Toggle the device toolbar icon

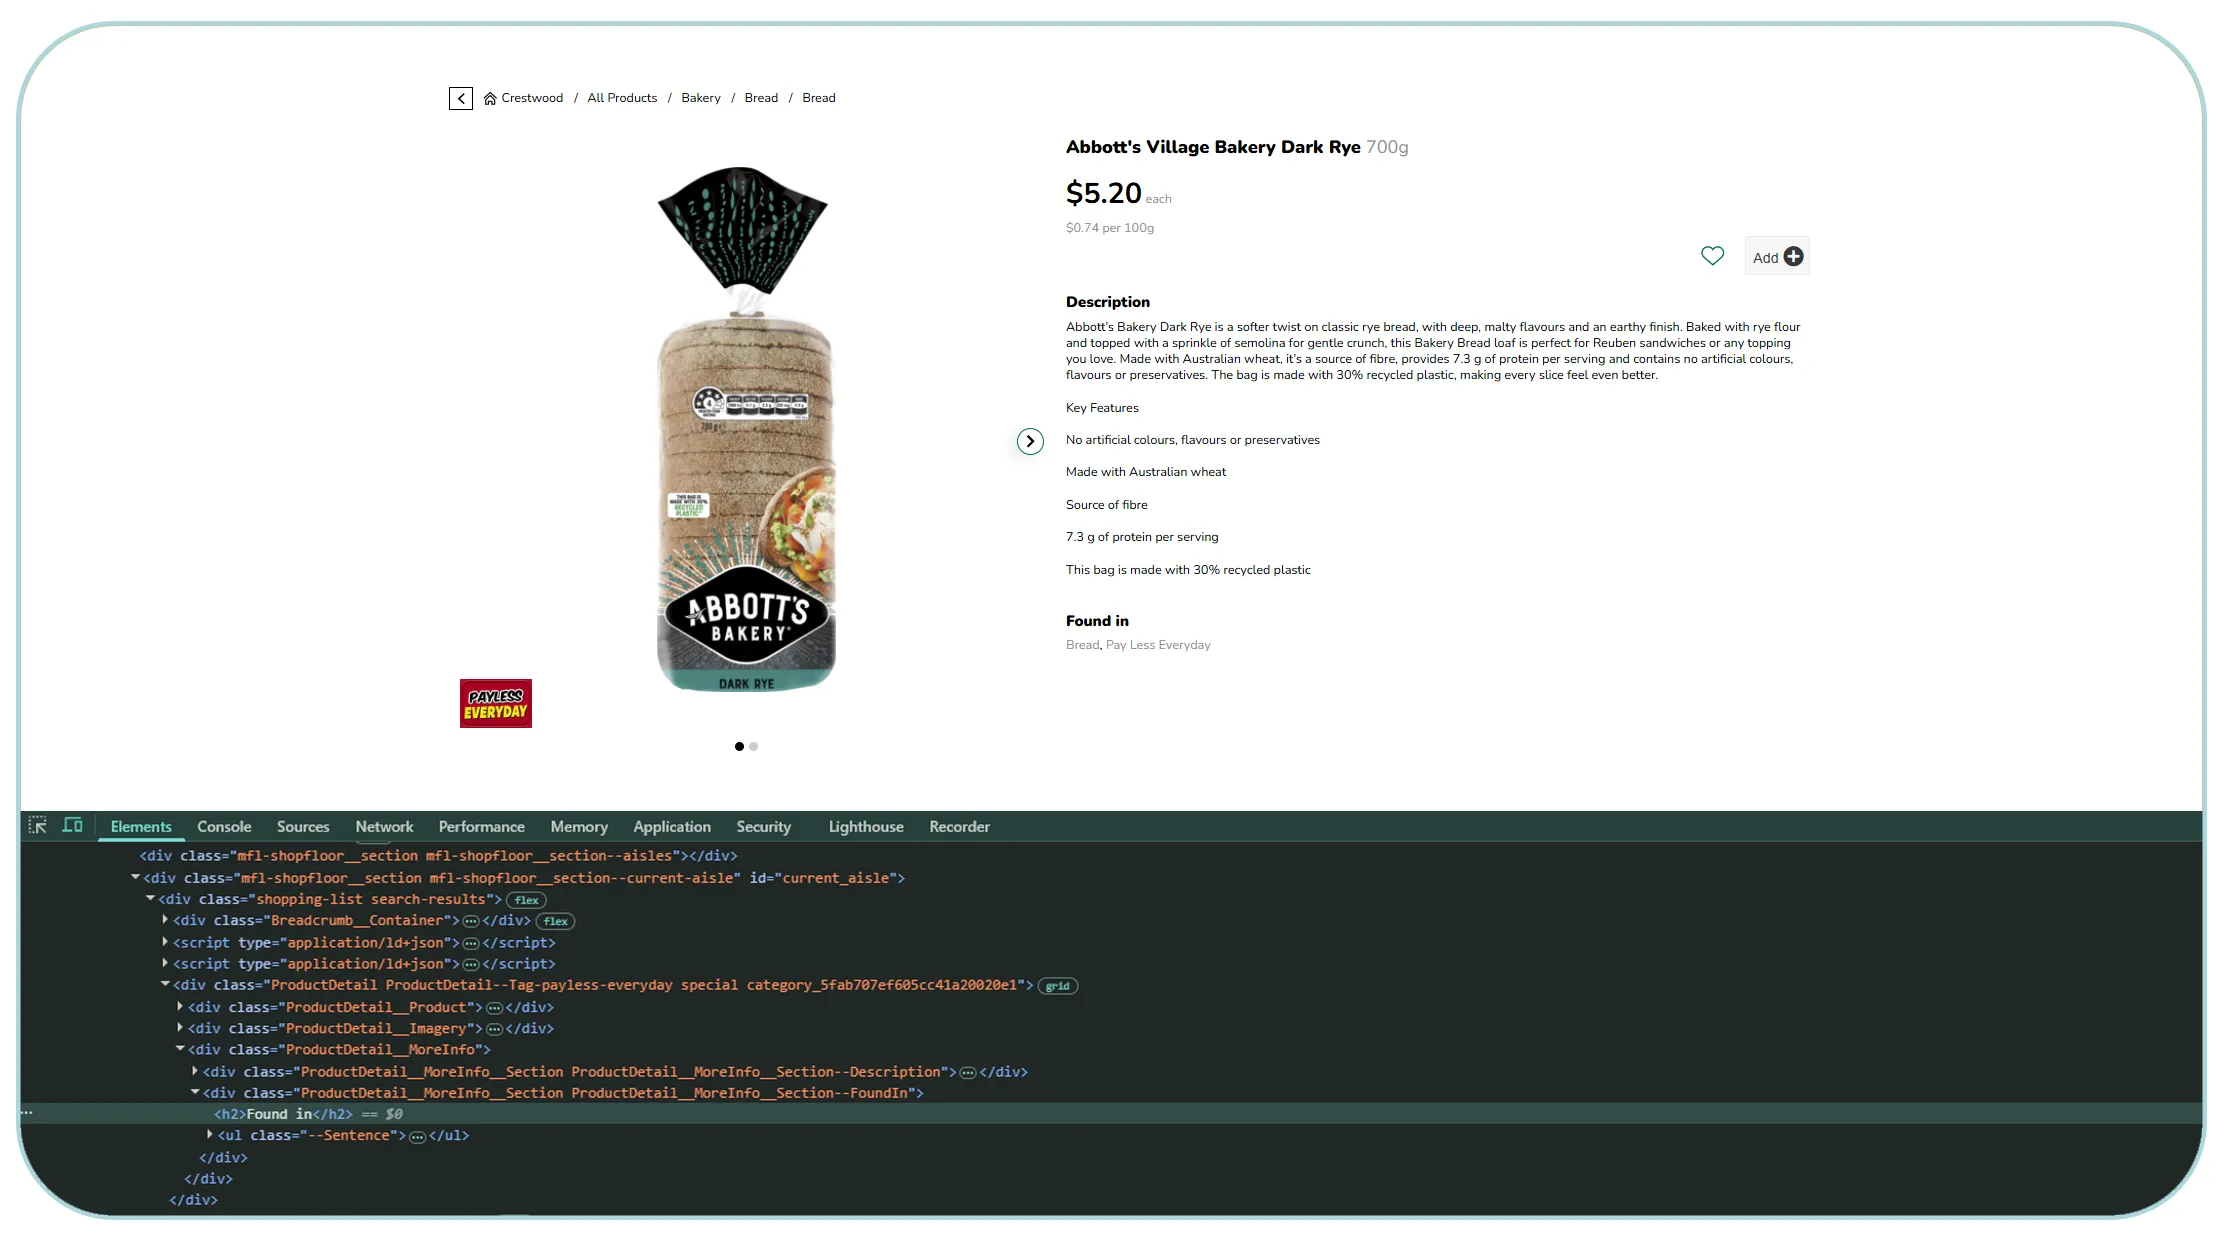72,826
